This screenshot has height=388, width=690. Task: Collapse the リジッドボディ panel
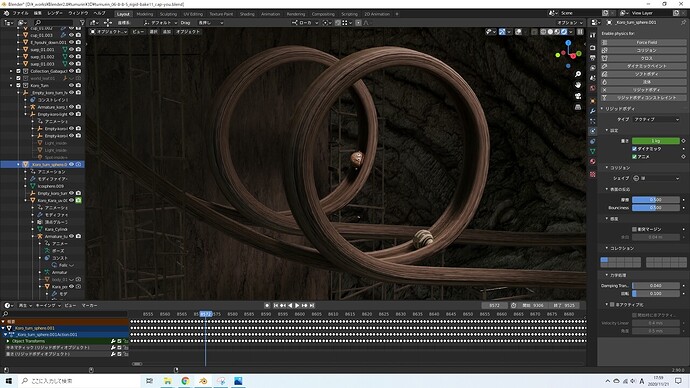pyautogui.click(x=617, y=109)
